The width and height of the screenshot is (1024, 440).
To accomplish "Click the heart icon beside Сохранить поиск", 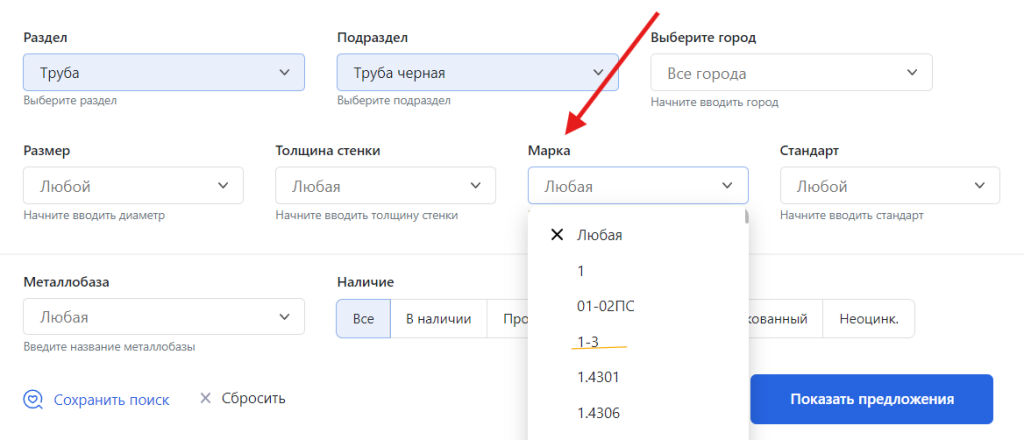I will (33, 399).
